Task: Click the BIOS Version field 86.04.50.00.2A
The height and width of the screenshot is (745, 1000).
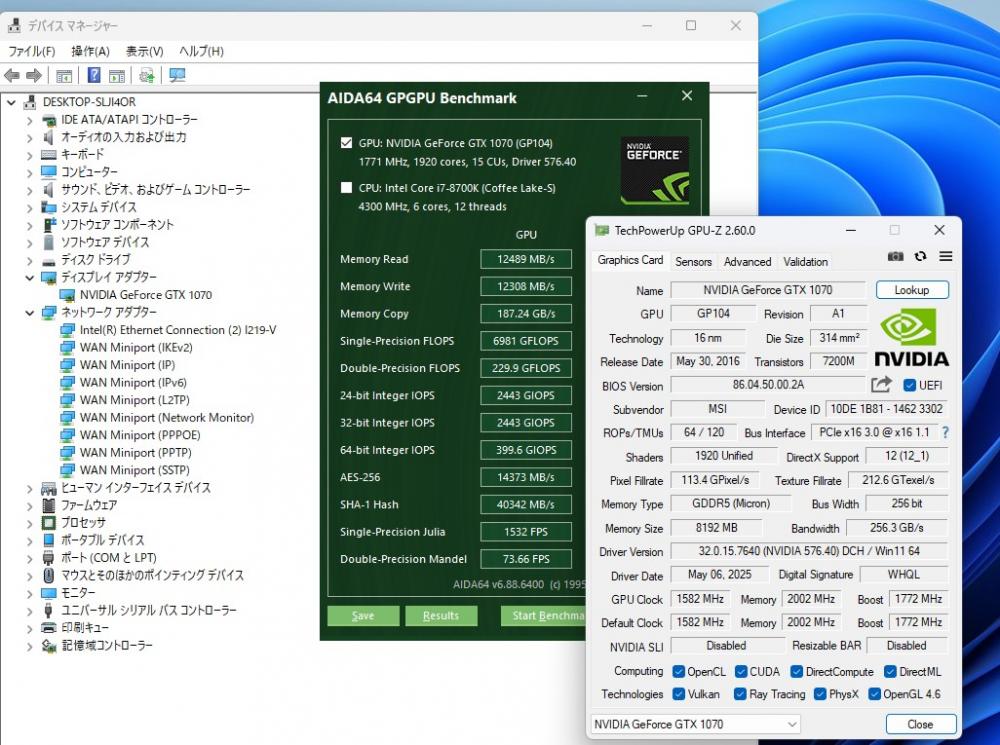Action: pyautogui.click(x=768, y=385)
